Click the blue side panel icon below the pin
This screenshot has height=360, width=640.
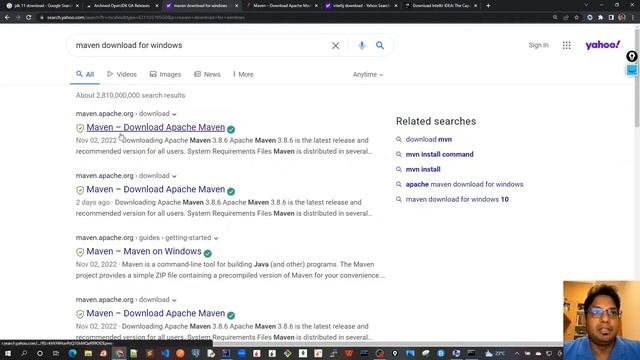(632, 71)
